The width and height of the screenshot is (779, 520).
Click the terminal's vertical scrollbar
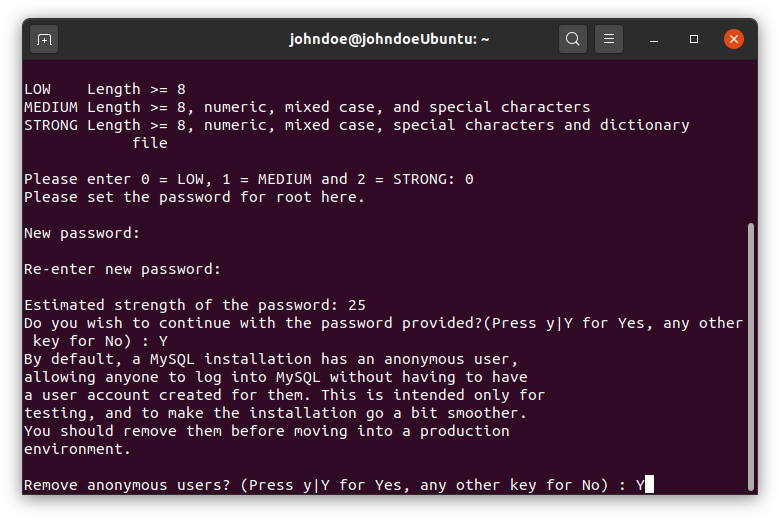pos(751,356)
